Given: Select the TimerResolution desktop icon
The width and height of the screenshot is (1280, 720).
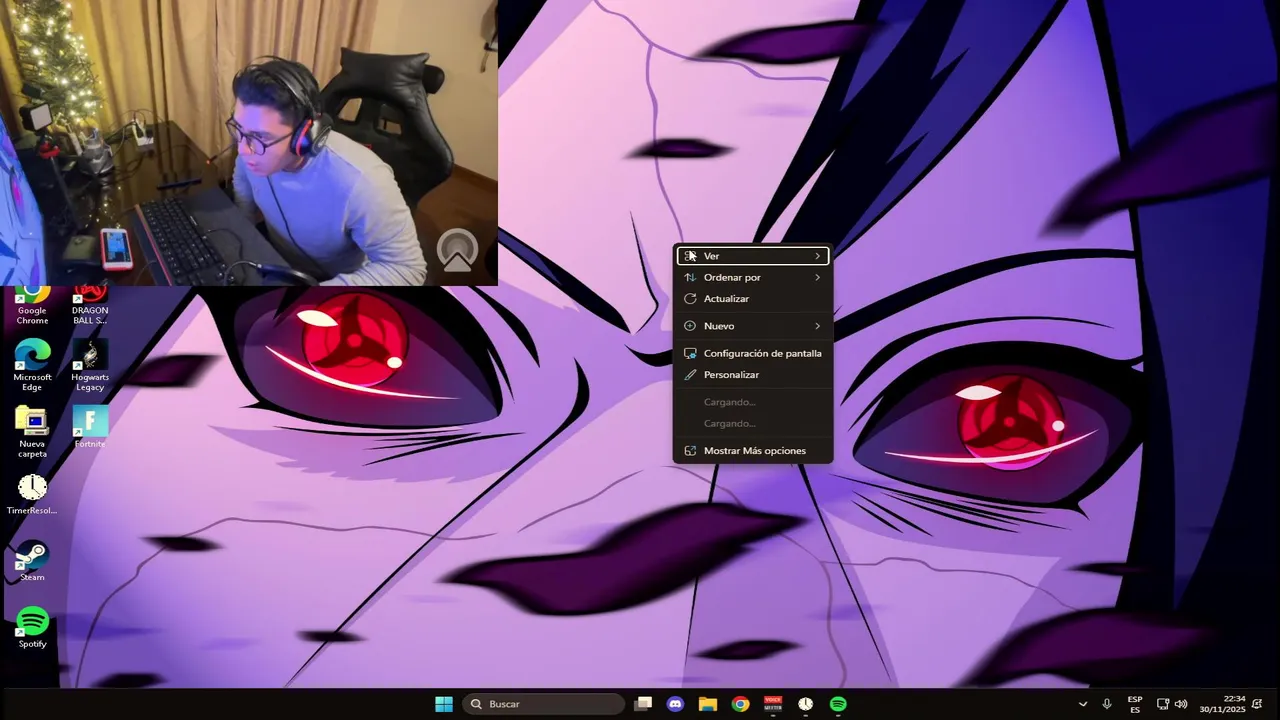Looking at the screenshot, I should (32, 494).
